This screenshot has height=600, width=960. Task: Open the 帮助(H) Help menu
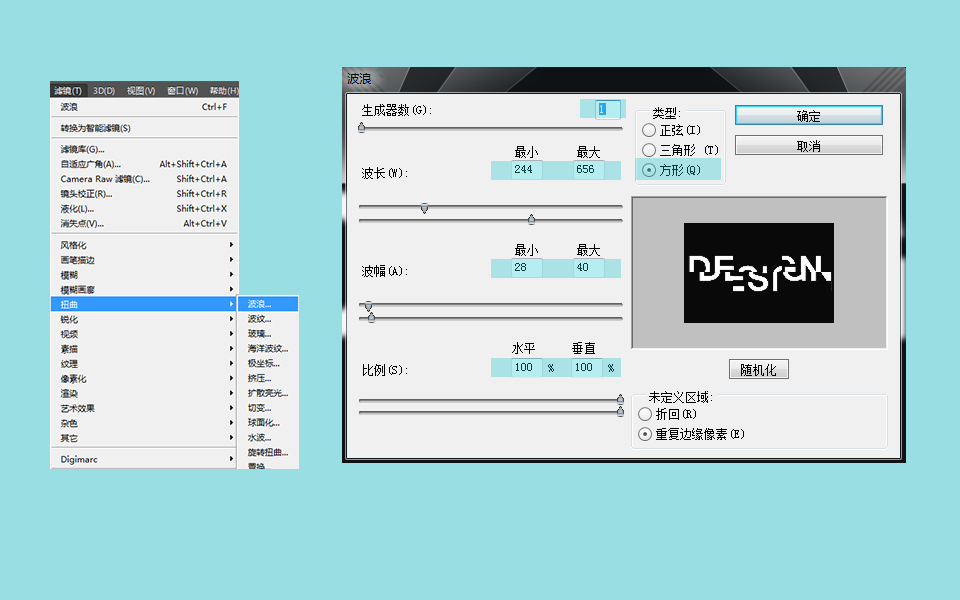(223, 91)
